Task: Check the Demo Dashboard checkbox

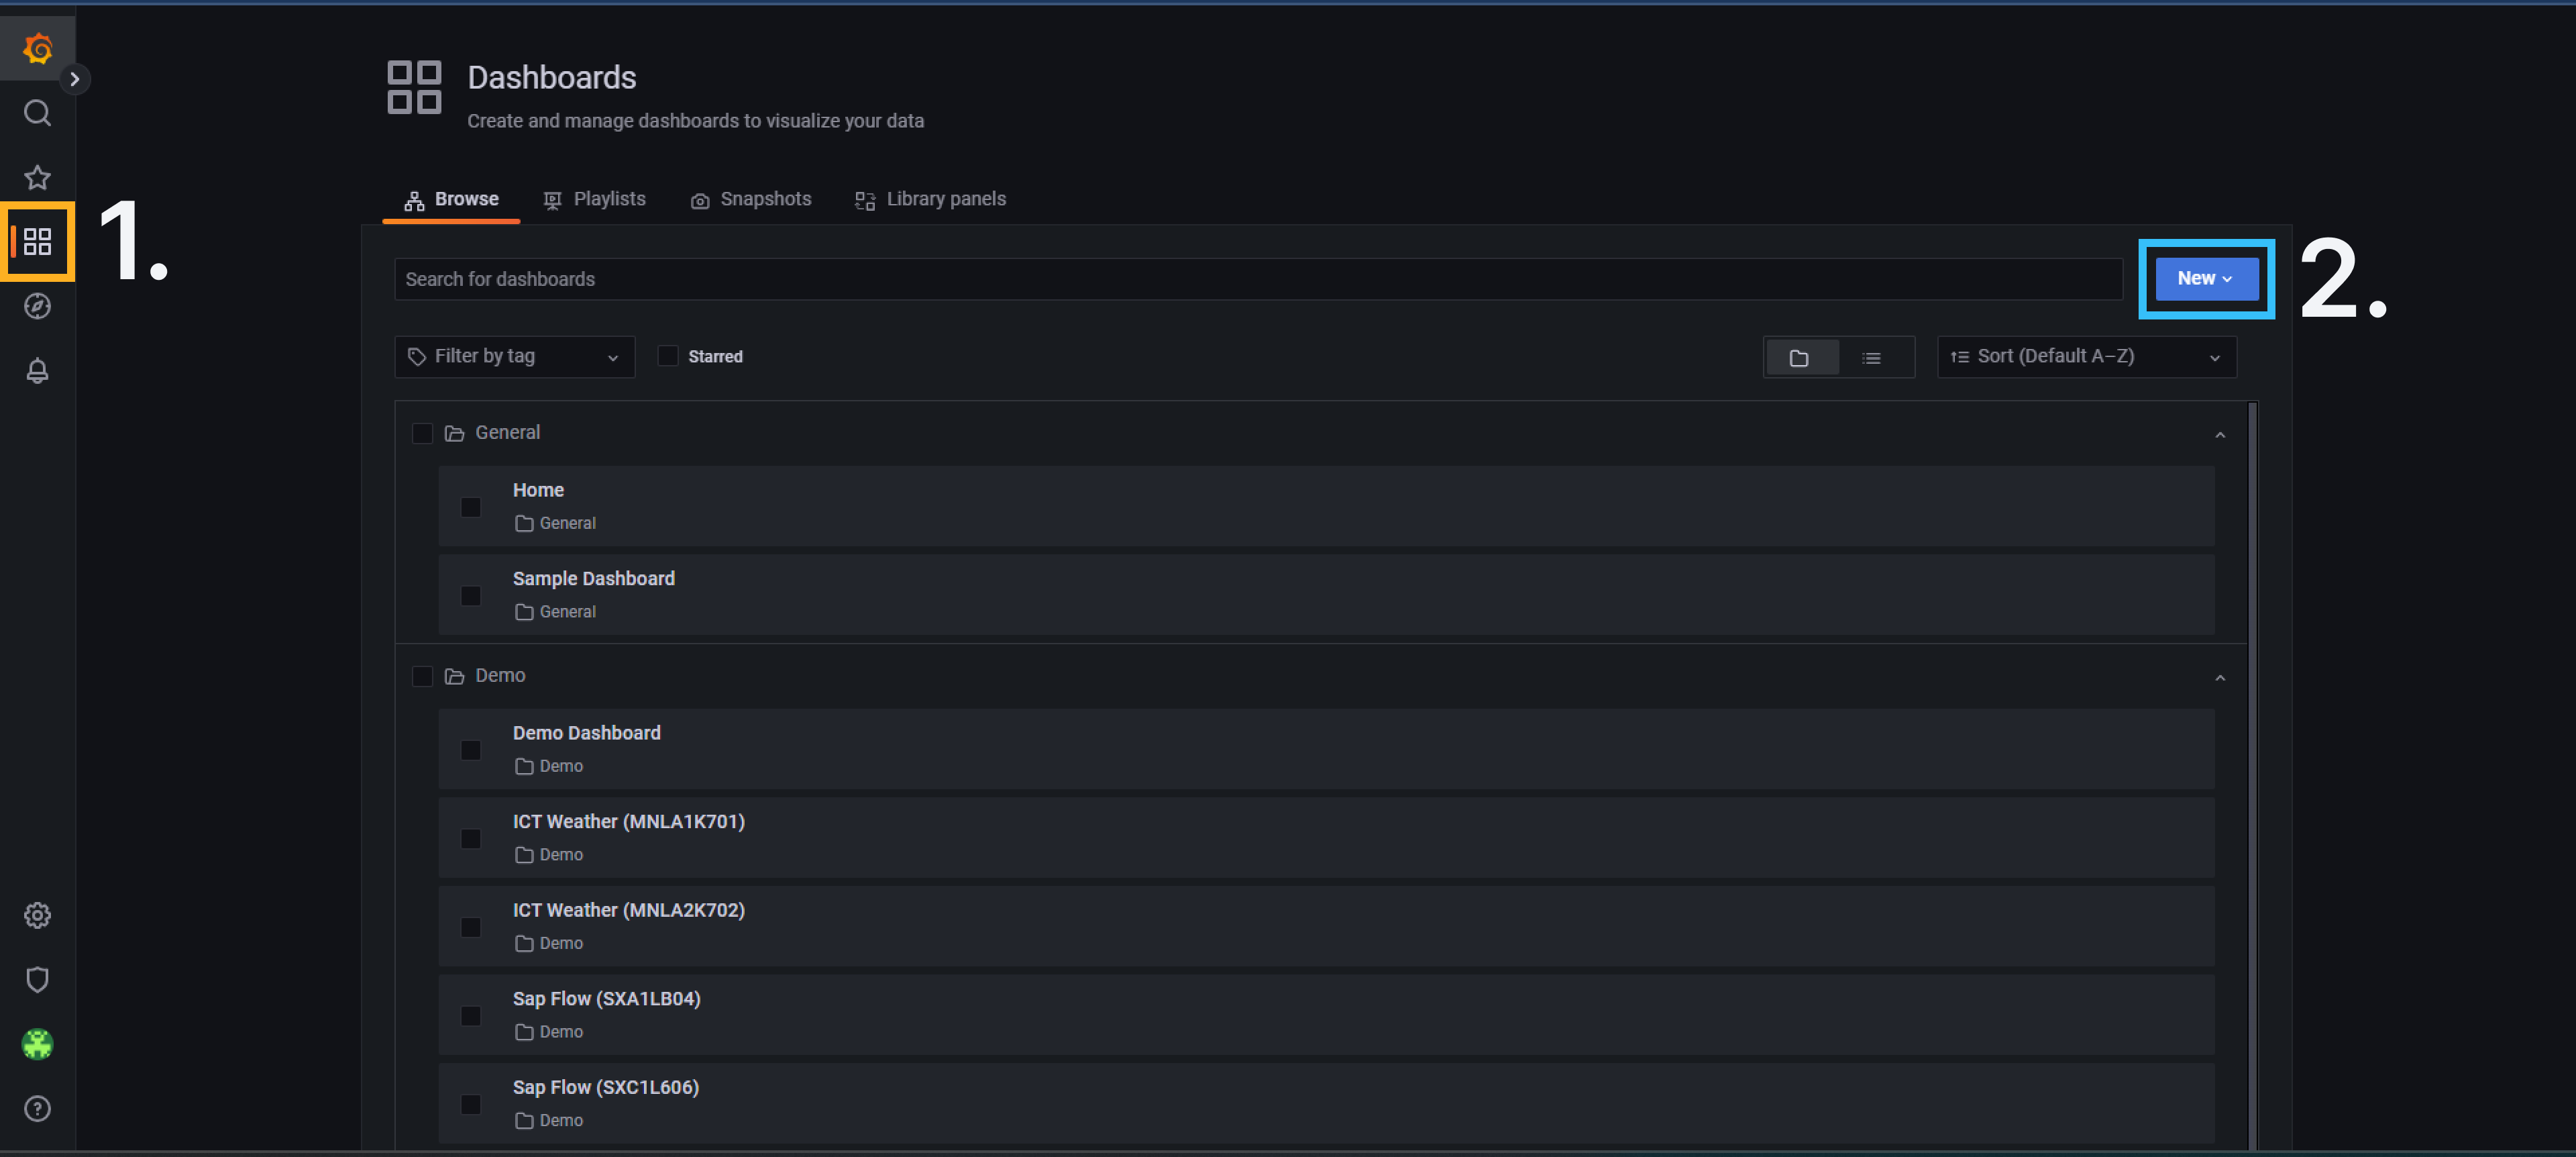Action: 470,750
